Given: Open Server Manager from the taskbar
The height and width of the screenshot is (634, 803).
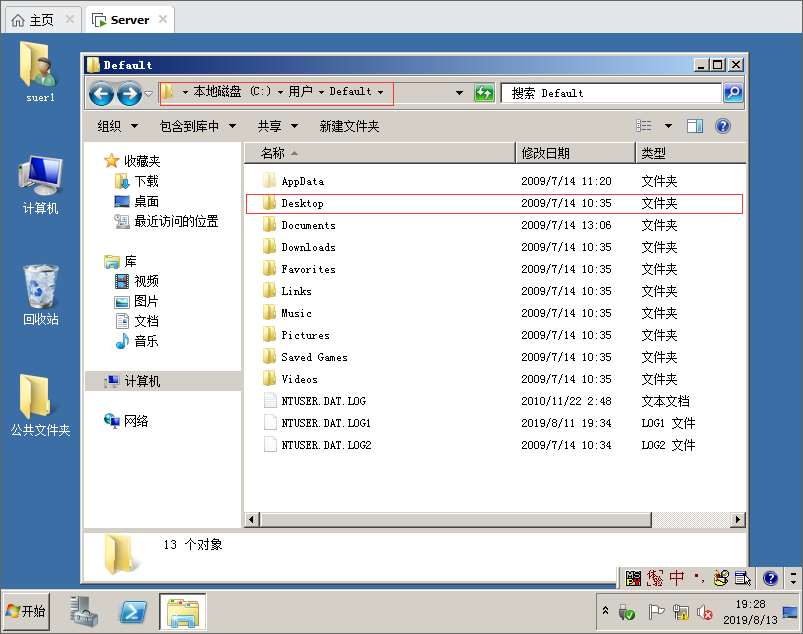Looking at the screenshot, I should (85, 612).
